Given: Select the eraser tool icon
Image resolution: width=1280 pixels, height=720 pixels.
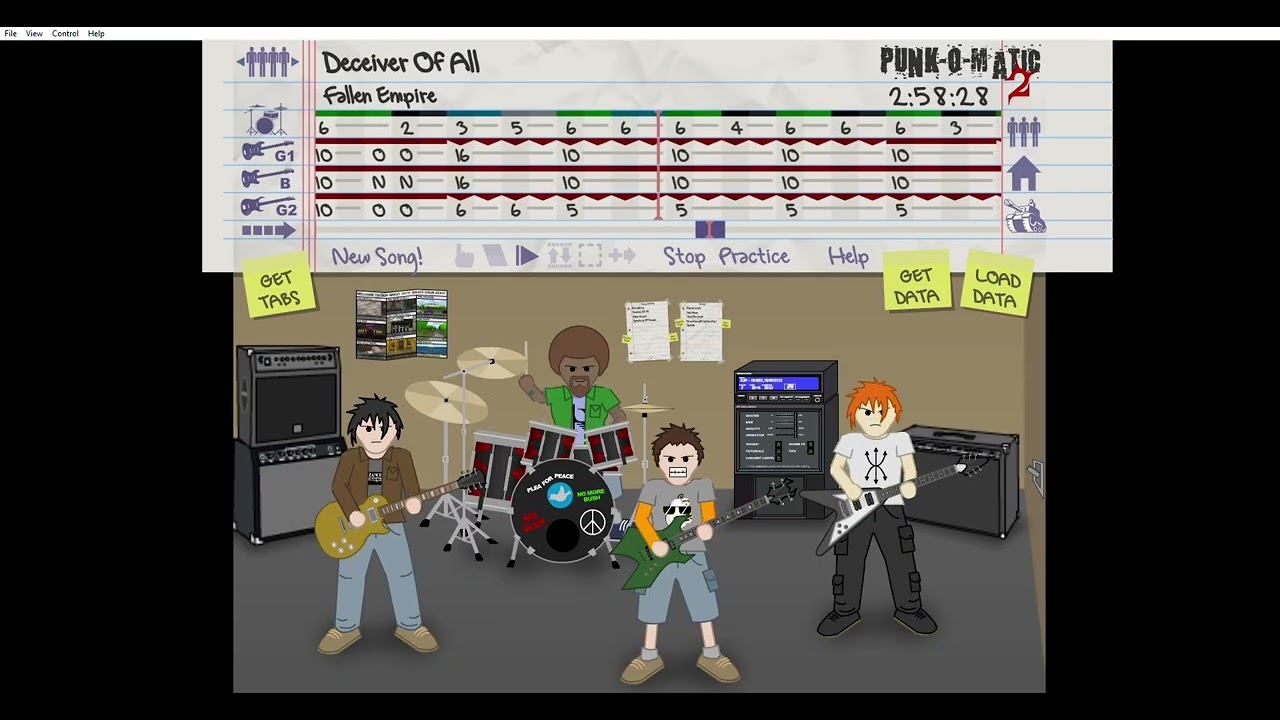Looking at the screenshot, I should 496,257.
